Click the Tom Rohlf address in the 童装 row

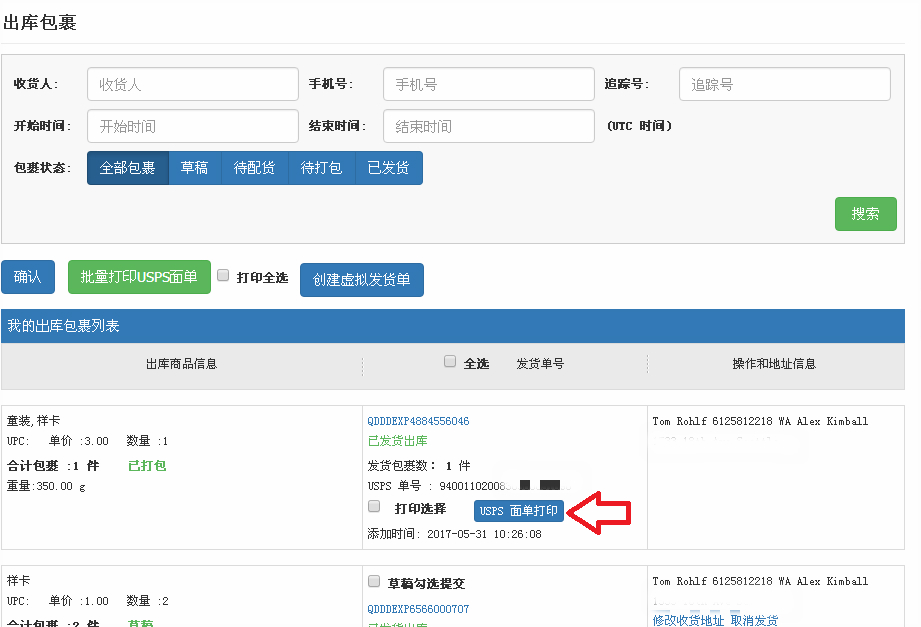760,421
